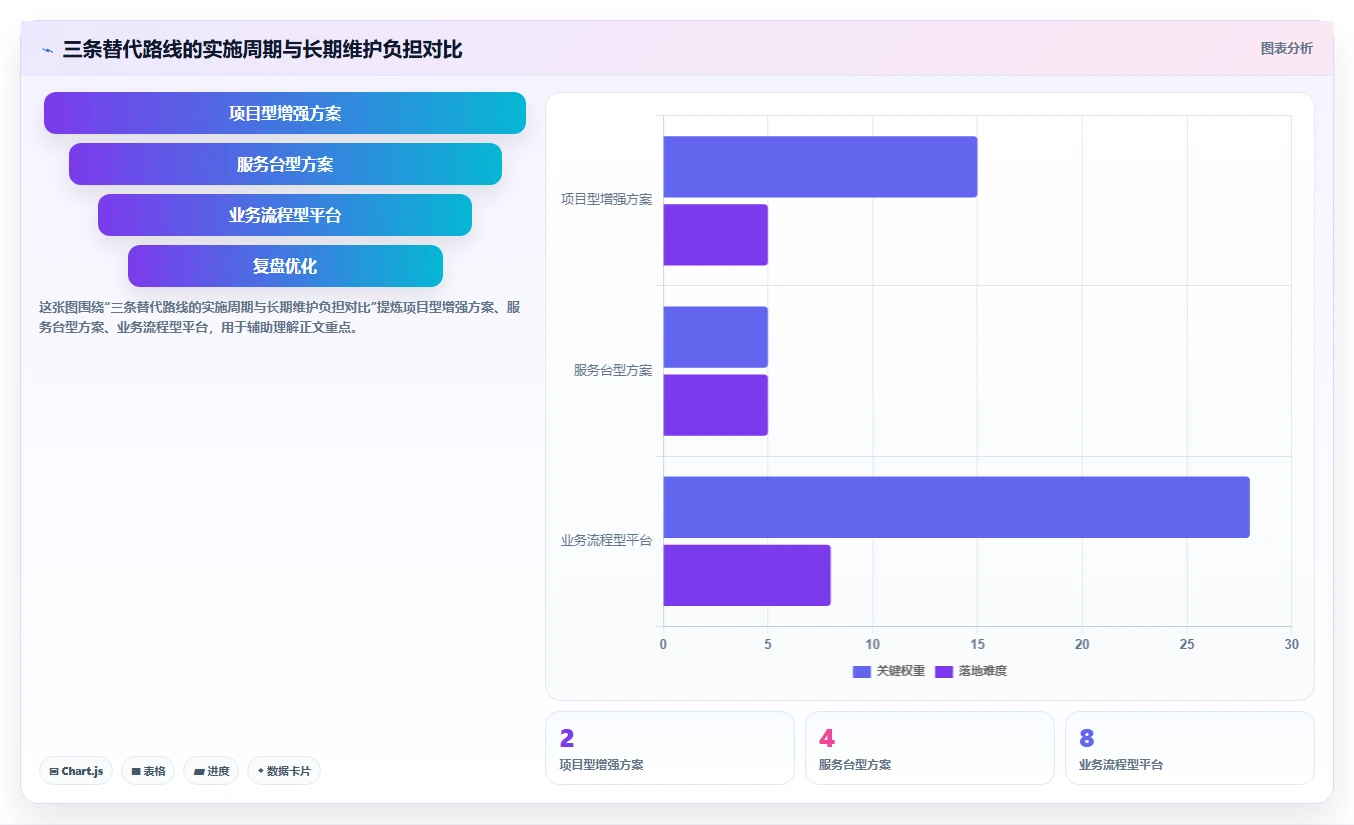Click the lightning icon beside the title

click(x=48, y=49)
